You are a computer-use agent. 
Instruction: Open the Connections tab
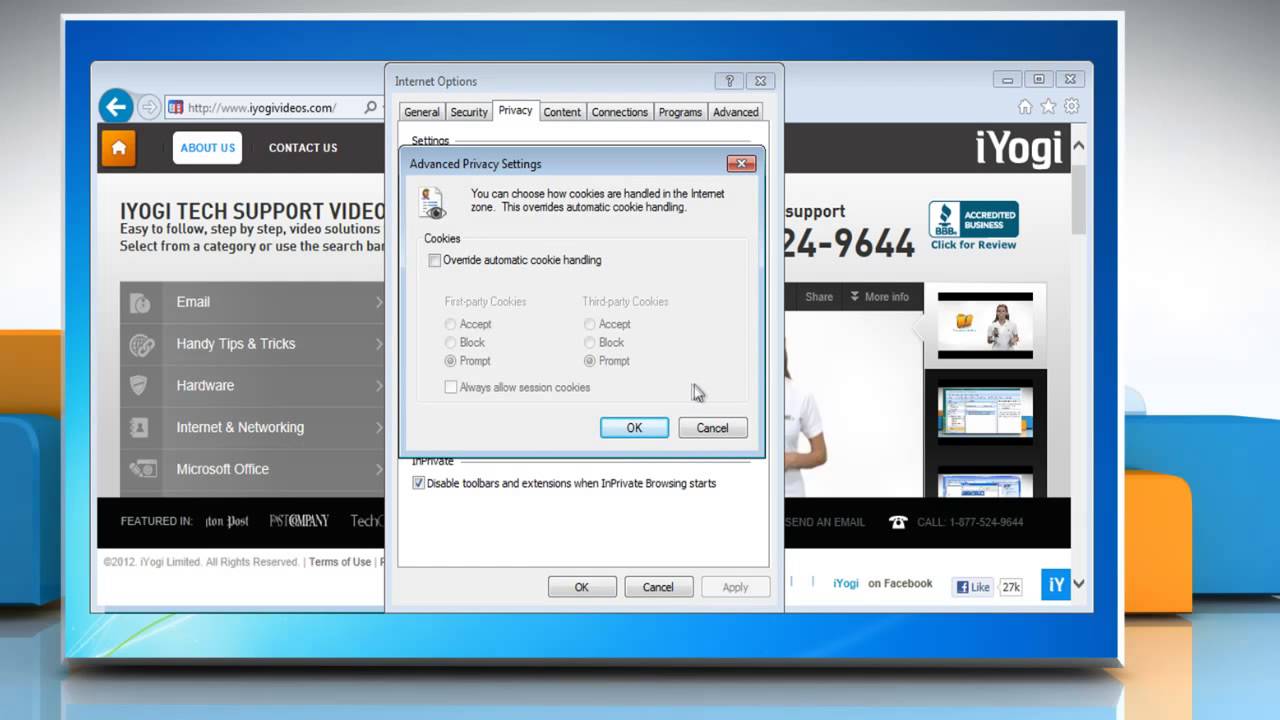tap(620, 112)
